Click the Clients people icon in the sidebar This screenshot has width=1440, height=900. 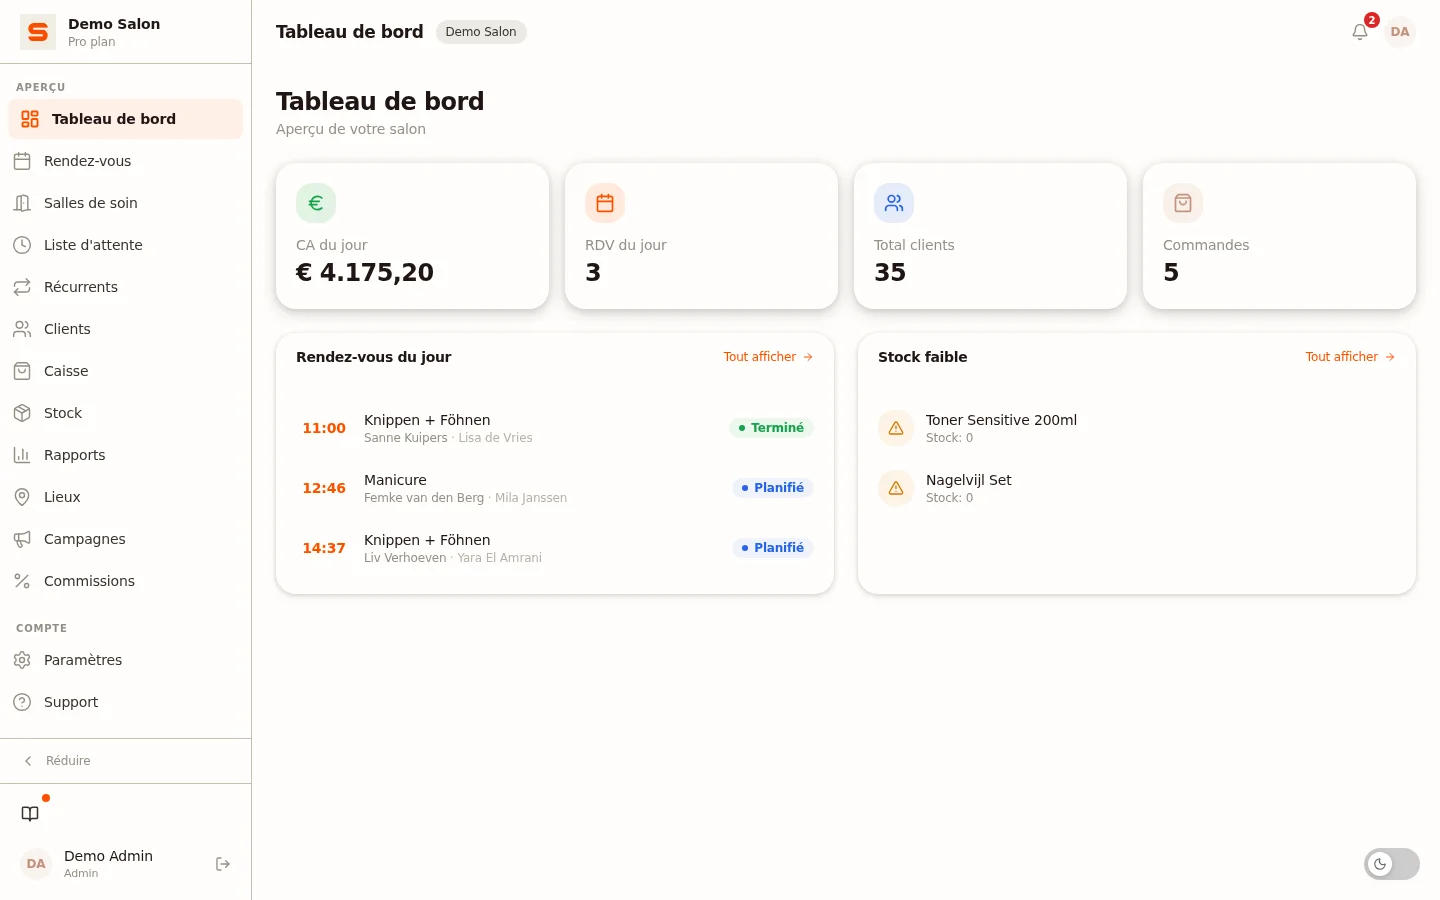pyautogui.click(x=22, y=329)
